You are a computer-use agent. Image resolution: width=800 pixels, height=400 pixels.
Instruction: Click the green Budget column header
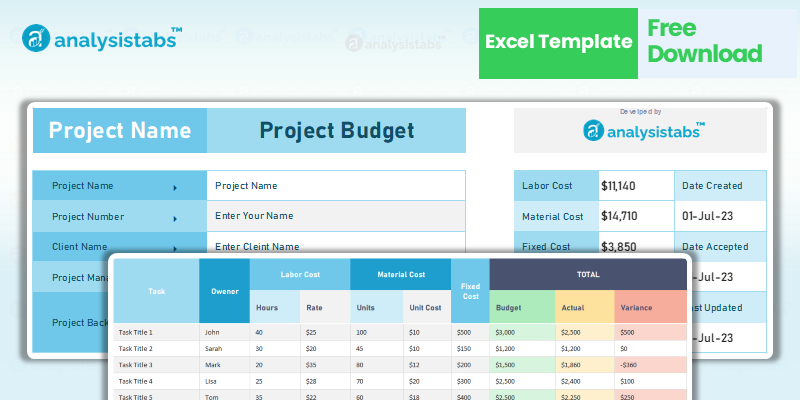522,307
